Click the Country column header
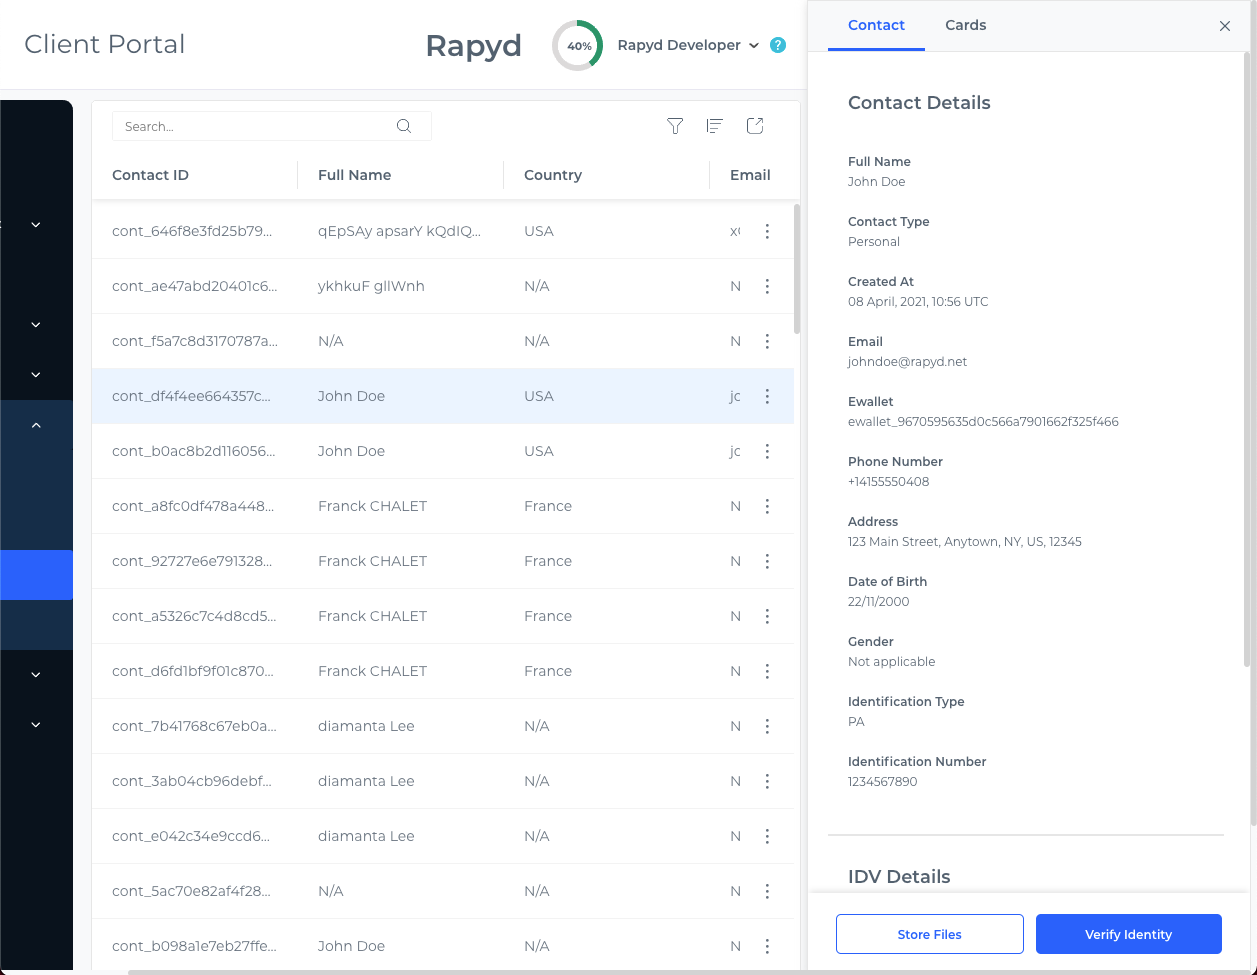The image size is (1257, 975). [553, 175]
